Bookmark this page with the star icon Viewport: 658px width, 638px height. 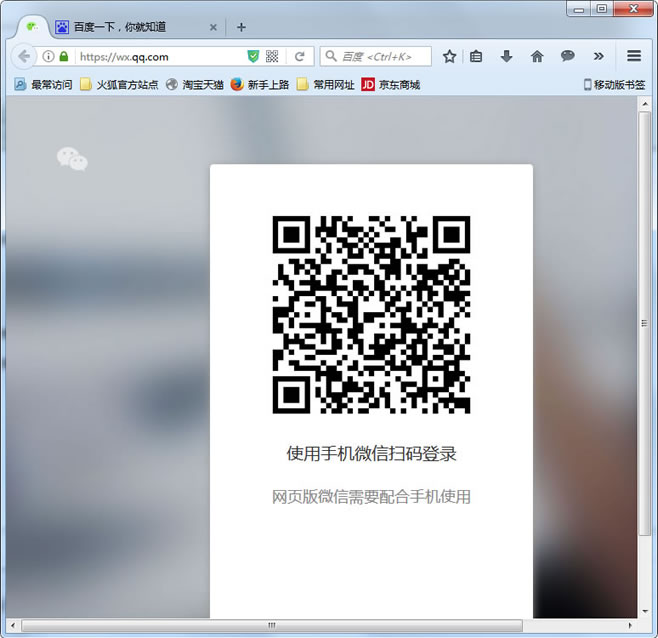449,56
